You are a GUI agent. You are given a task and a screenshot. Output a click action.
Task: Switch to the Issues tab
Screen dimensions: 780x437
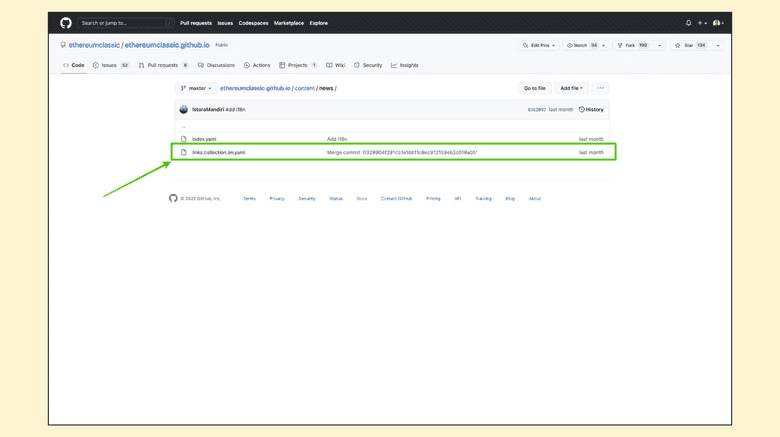tap(110, 65)
